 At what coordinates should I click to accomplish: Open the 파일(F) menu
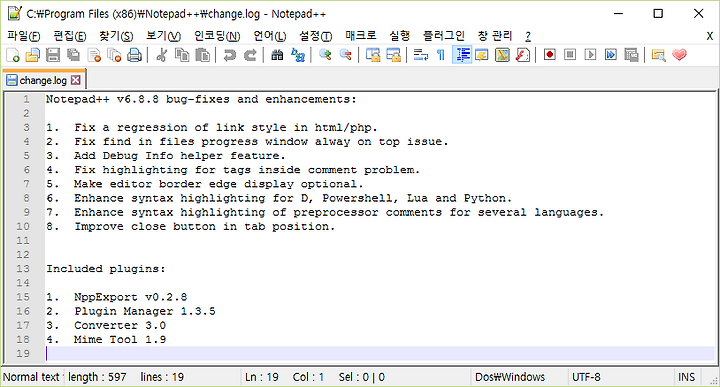click(23, 36)
